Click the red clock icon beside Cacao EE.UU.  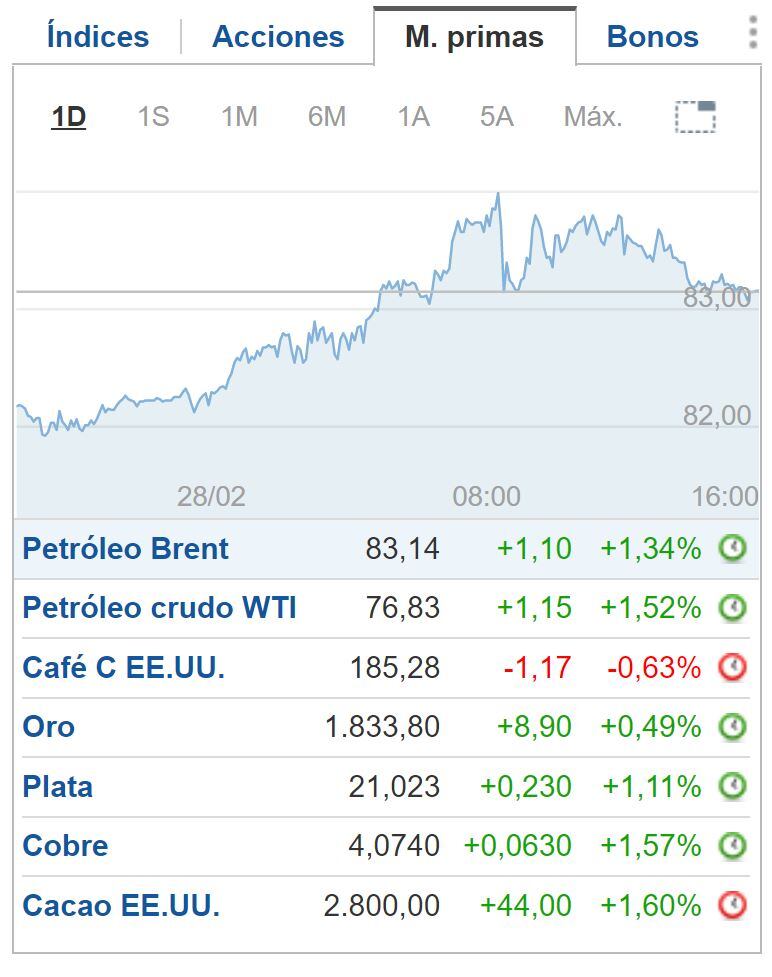731,906
